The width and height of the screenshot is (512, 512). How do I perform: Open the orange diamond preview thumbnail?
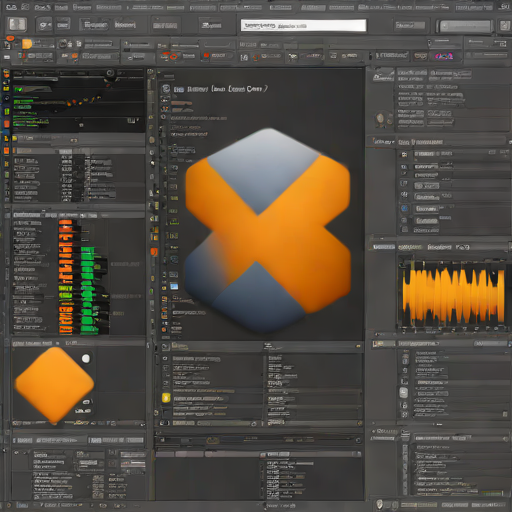pos(54,385)
